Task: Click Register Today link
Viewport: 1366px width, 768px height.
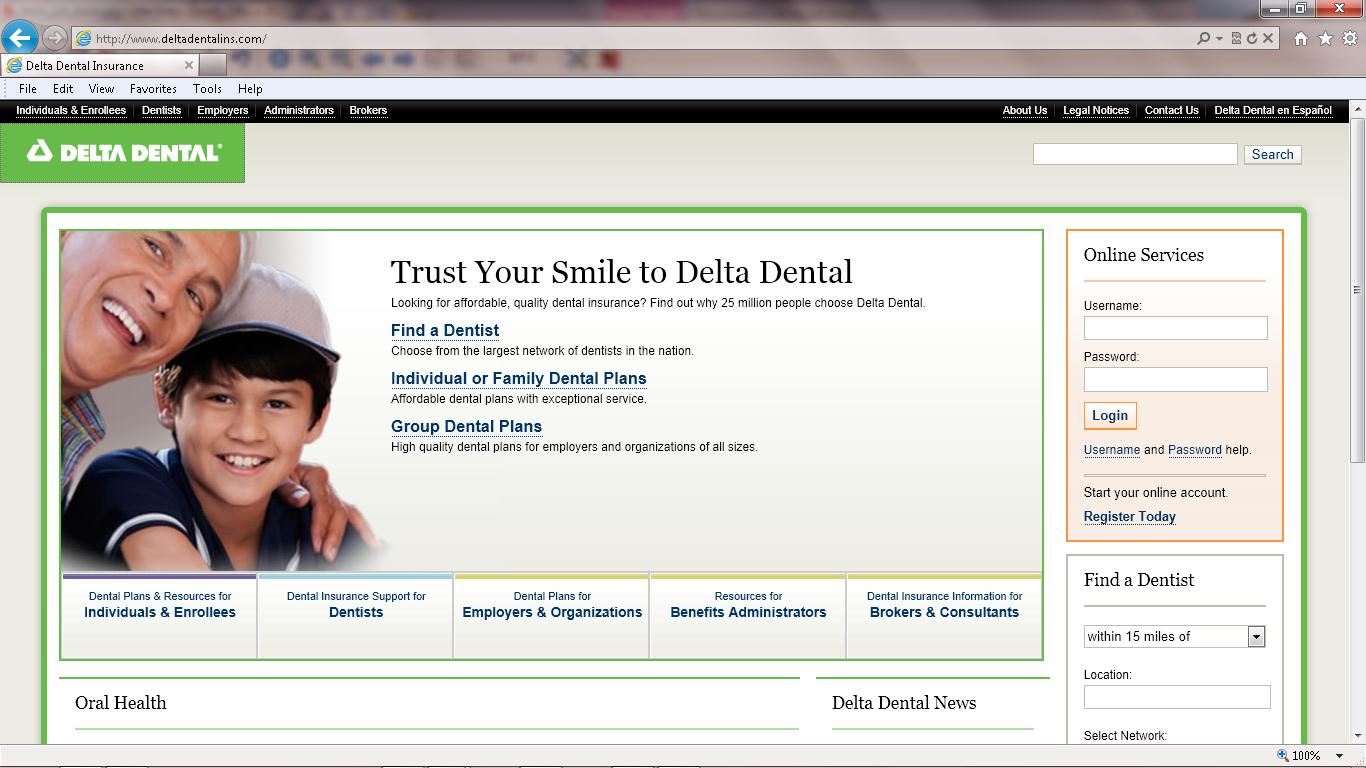Action: (x=1130, y=517)
